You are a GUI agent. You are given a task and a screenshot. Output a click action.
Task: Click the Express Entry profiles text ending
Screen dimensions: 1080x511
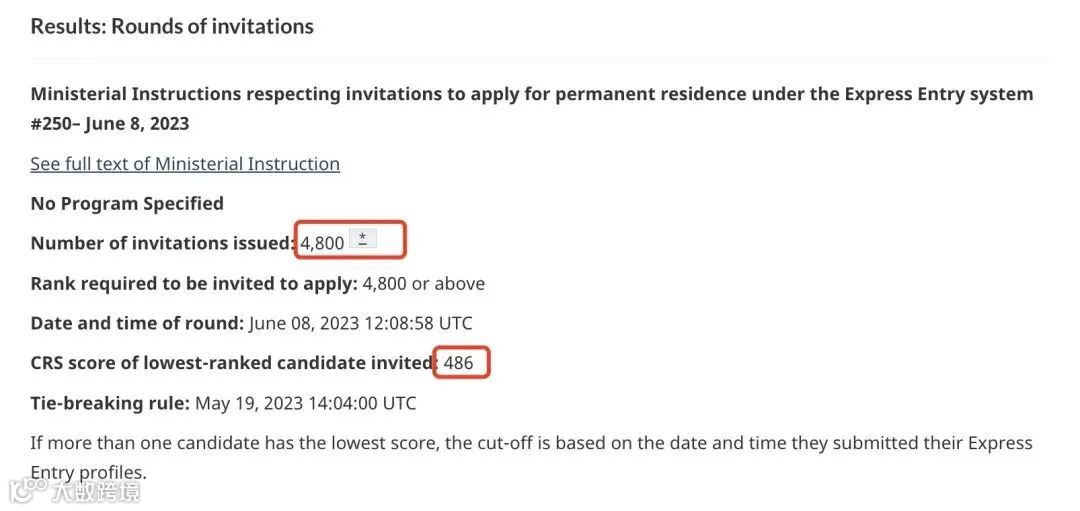89,473
